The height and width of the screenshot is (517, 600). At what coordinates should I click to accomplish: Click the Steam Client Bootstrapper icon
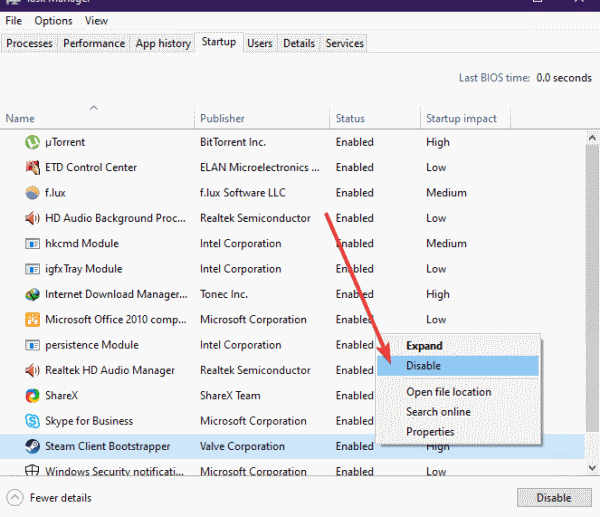33,446
